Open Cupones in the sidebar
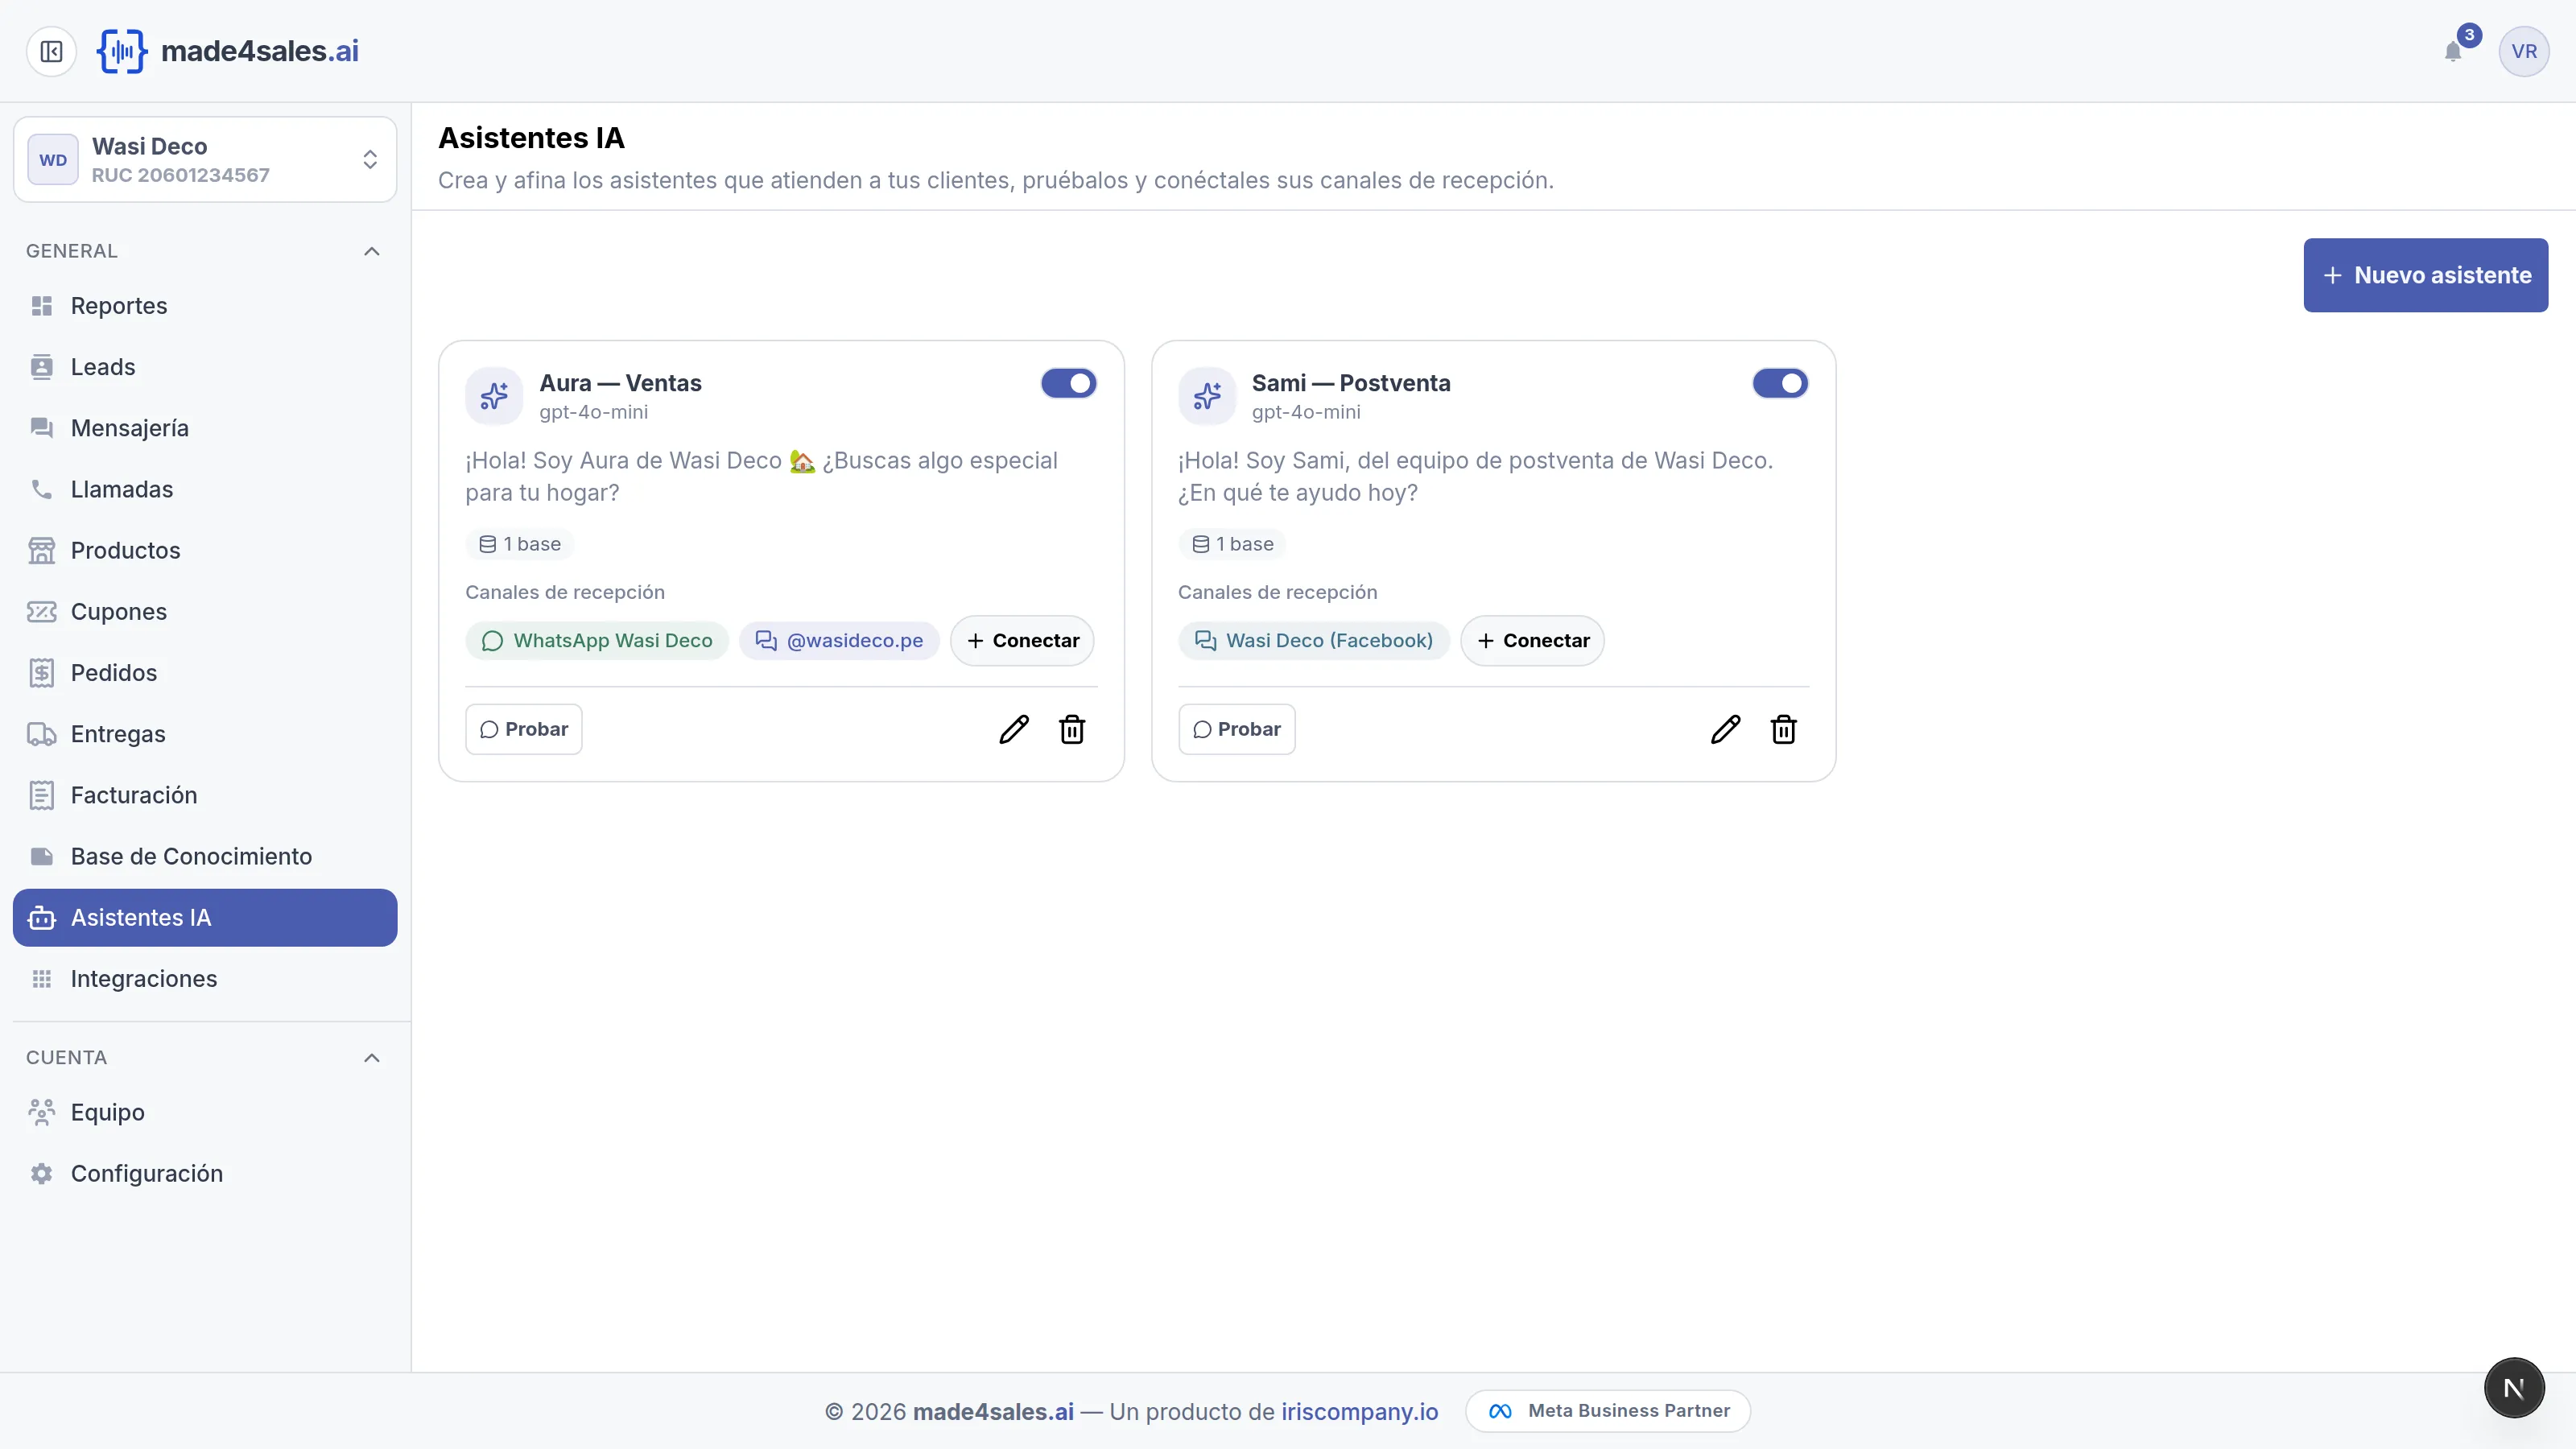 [205, 611]
